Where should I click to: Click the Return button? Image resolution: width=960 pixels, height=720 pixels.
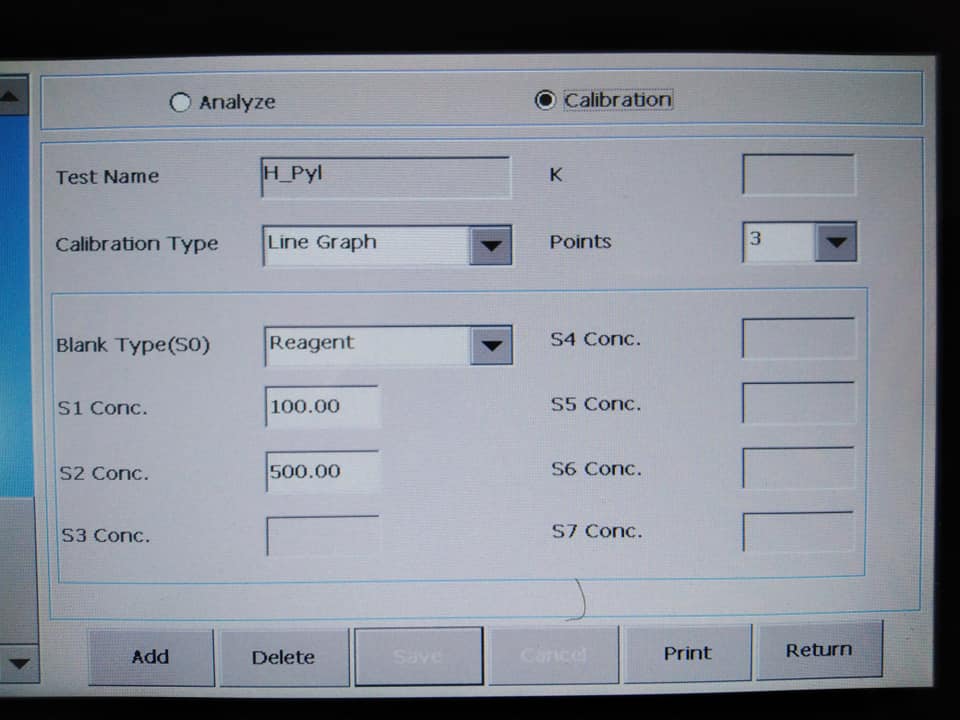coord(819,650)
